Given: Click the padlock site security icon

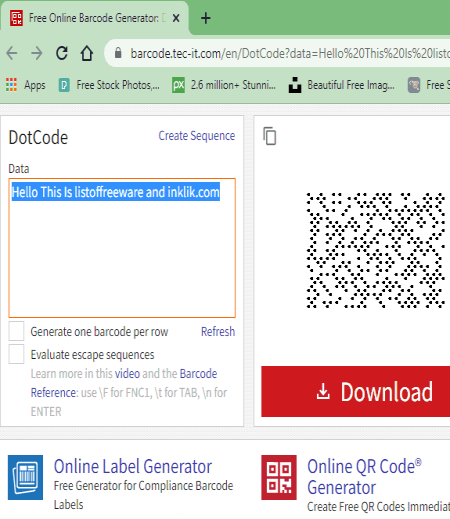Looking at the screenshot, I should [118, 53].
